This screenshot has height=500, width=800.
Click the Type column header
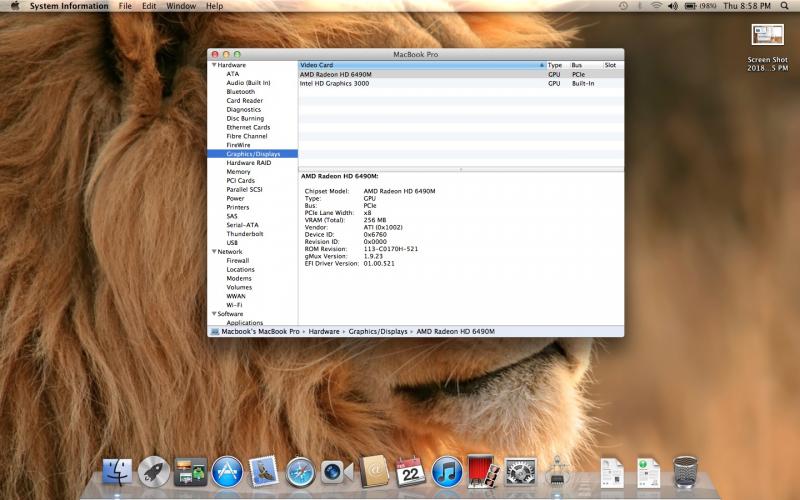click(558, 65)
